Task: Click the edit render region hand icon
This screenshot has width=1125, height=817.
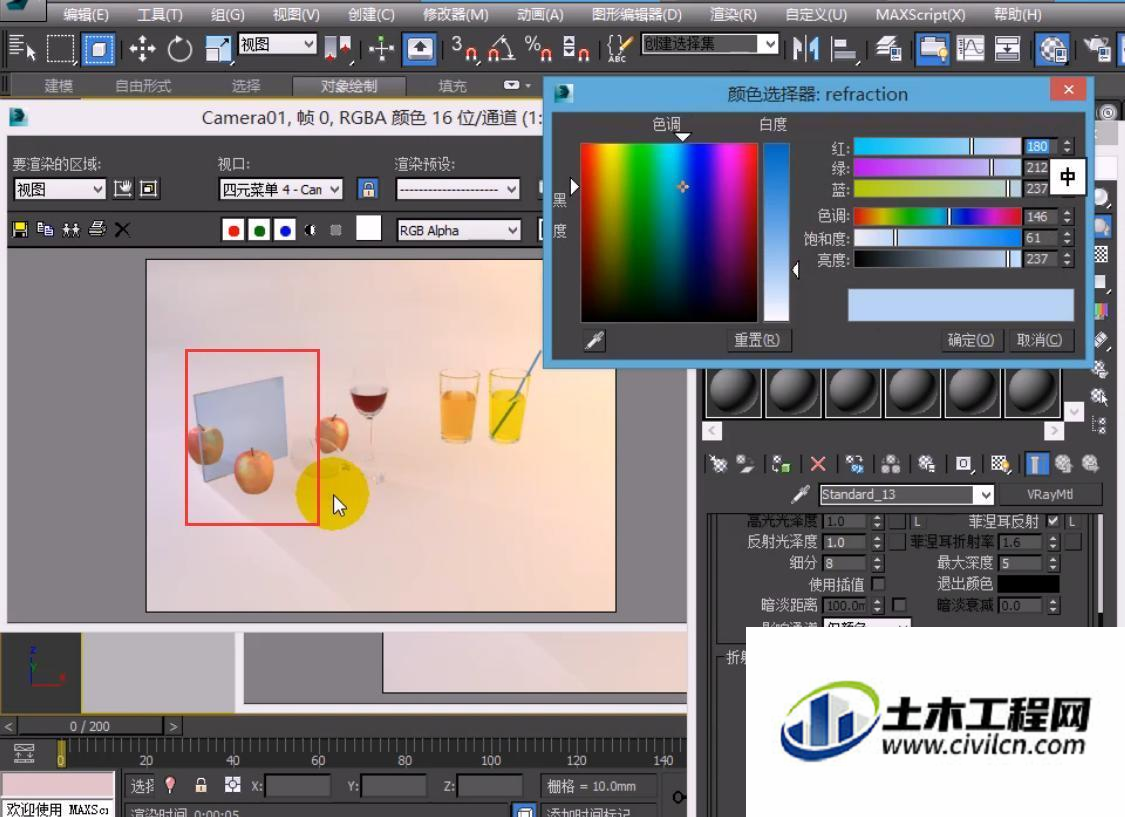Action: pyautogui.click(x=123, y=189)
